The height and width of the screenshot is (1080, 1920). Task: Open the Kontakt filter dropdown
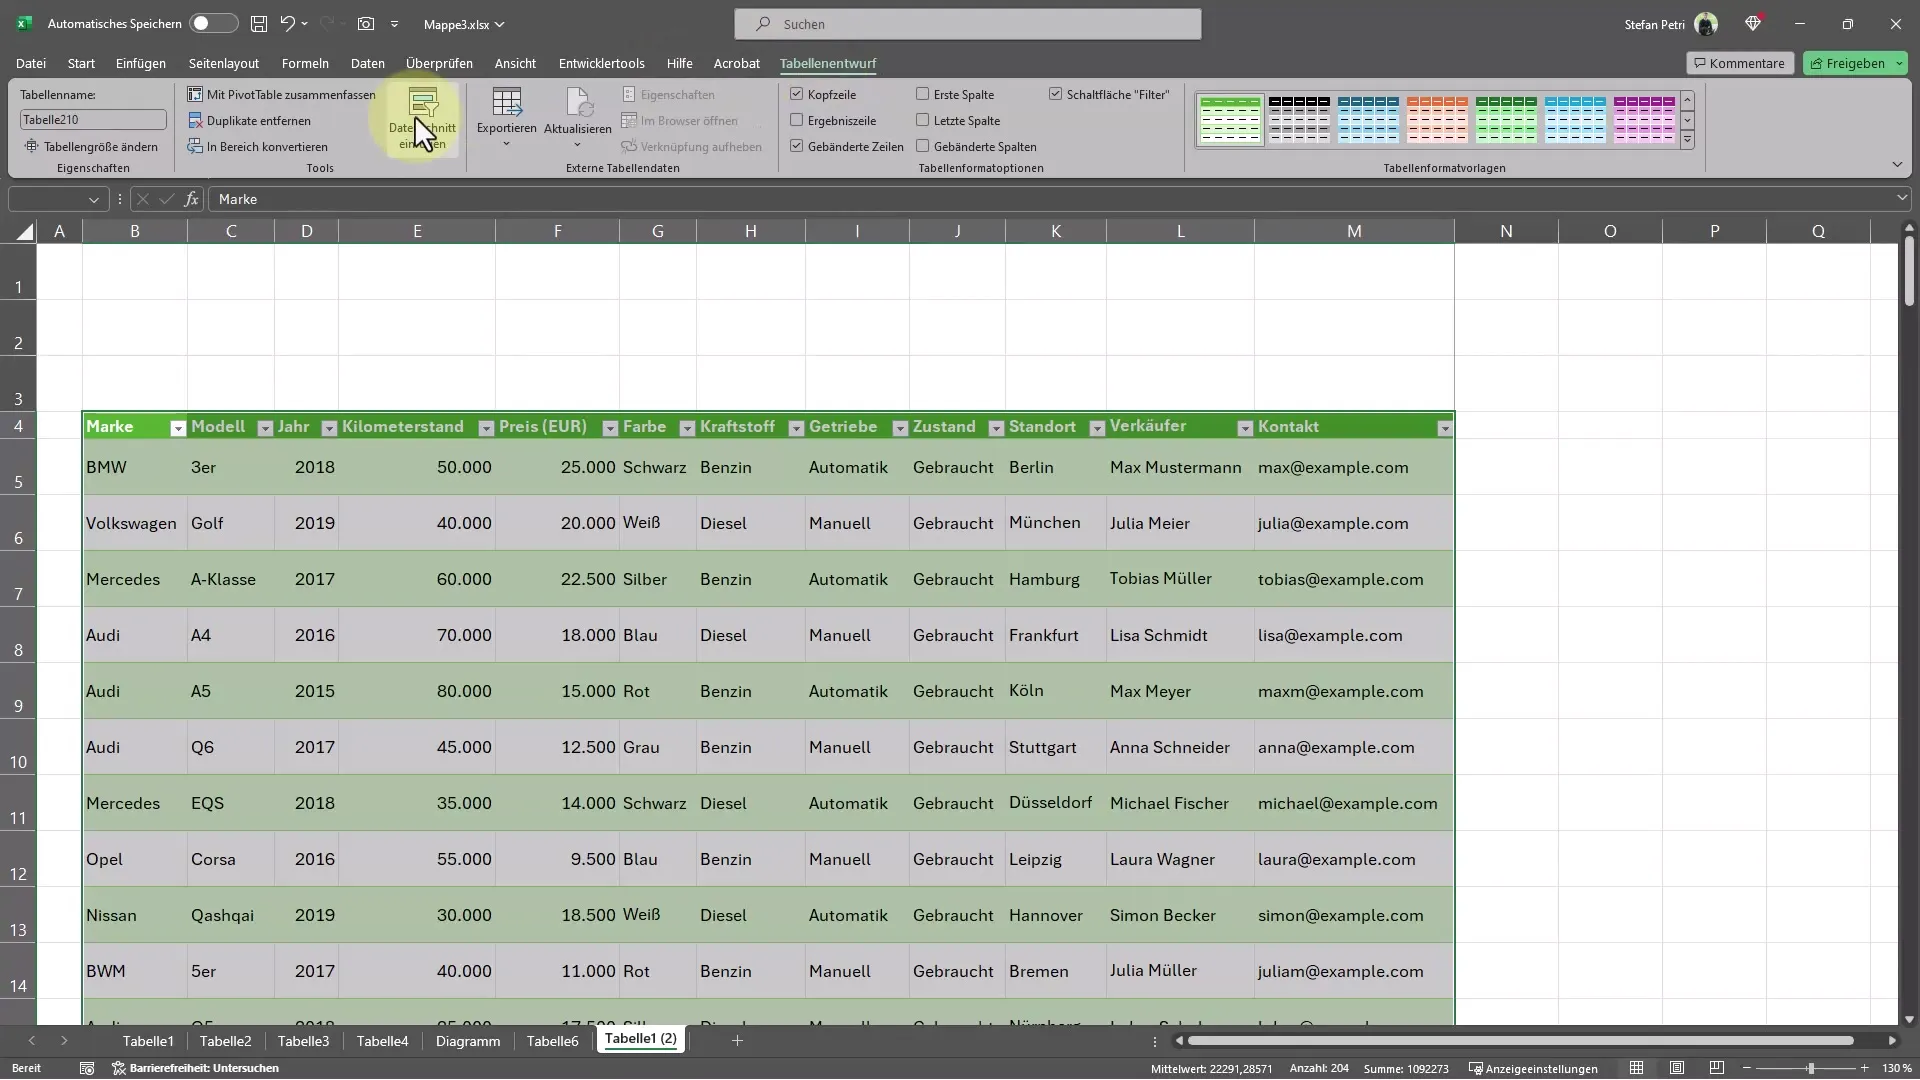(1444, 428)
